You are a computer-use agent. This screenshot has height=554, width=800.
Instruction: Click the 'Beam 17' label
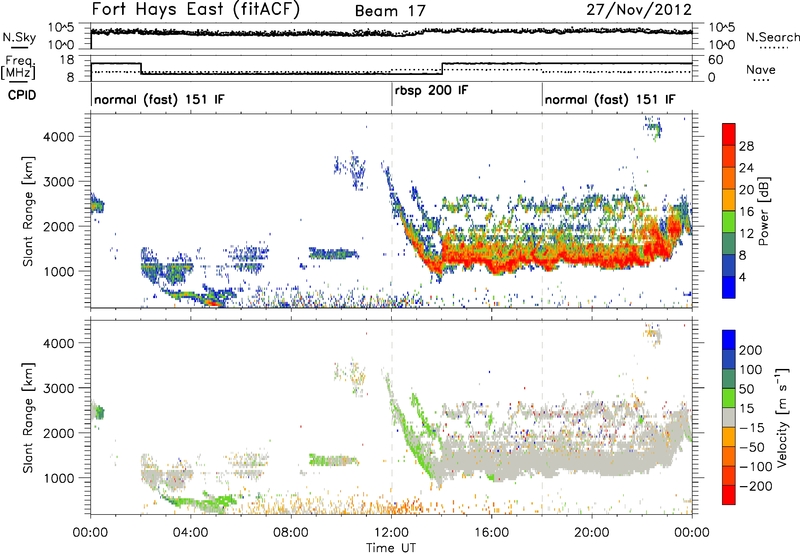390,11
